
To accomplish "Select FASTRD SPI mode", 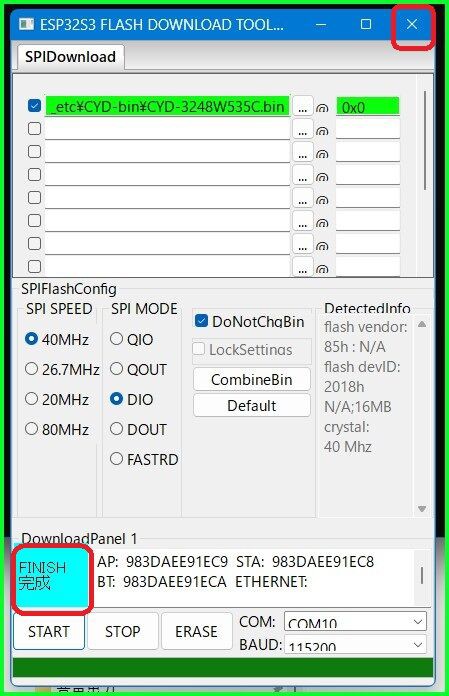I will coord(144,459).
